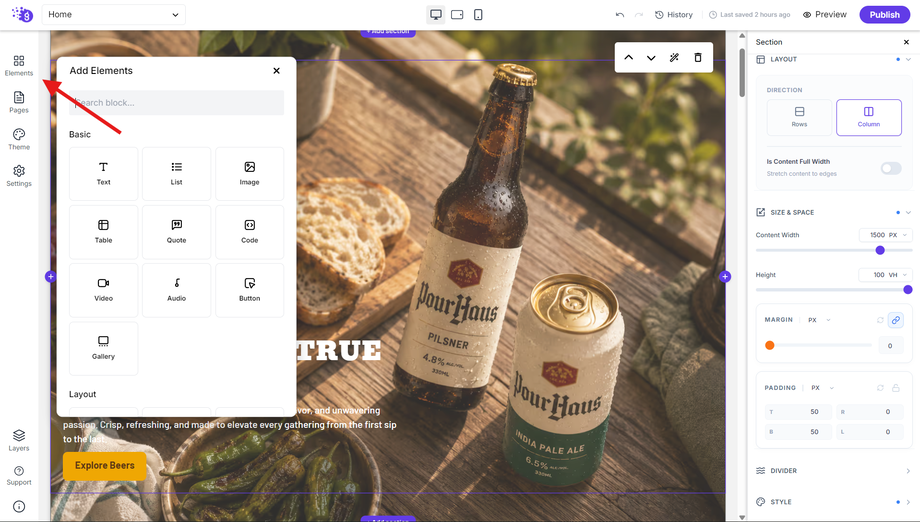Add the Text element block
Viewport: 920px width, 522px height.
click(103, 174)
